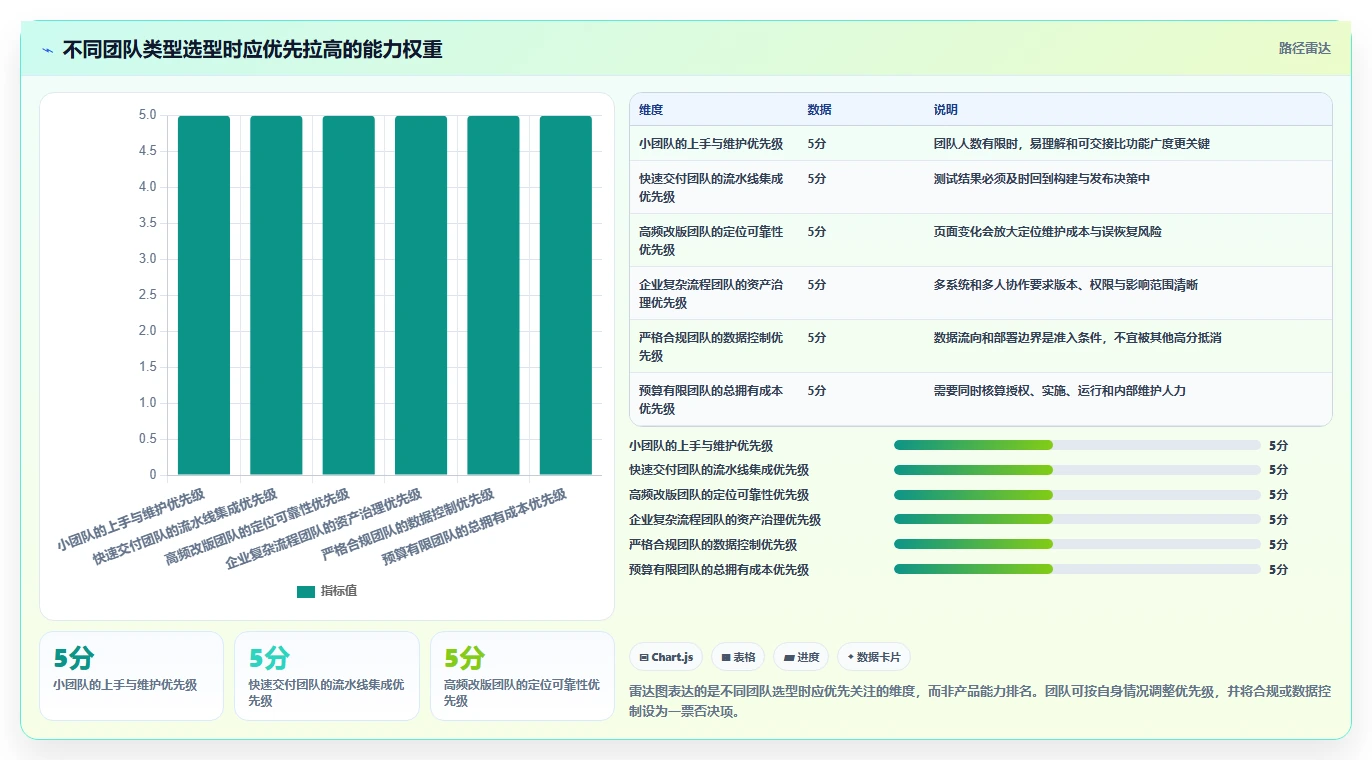Click the bar for 企业复杂流程团队的资产治理优先级
The height and width of the screenshot is (760, 1372).
point(421,295)
